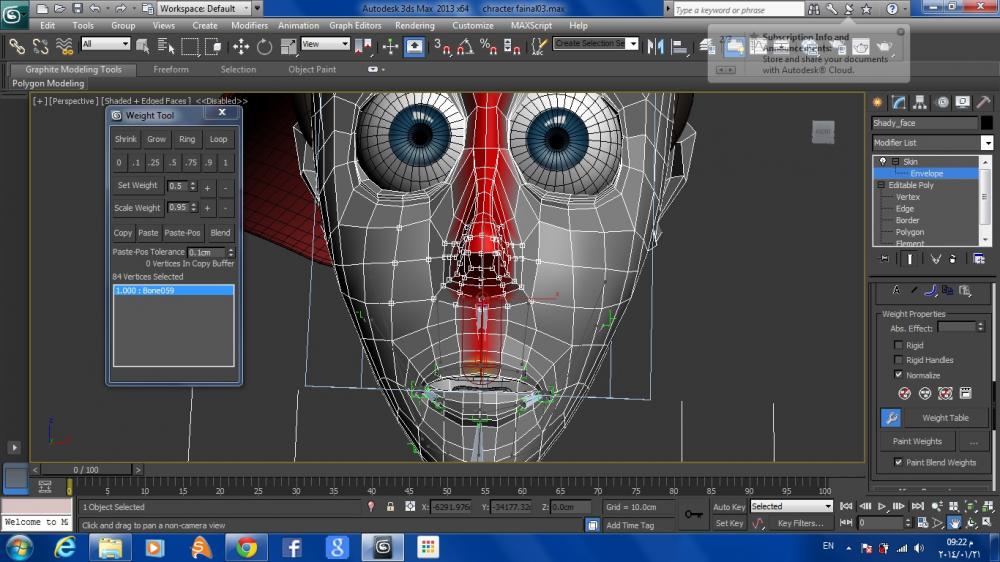This screenshot has width=1000, height=562.
Task: Toggle the Paint Blend Weights checkbox
Action: pos(898,463)
